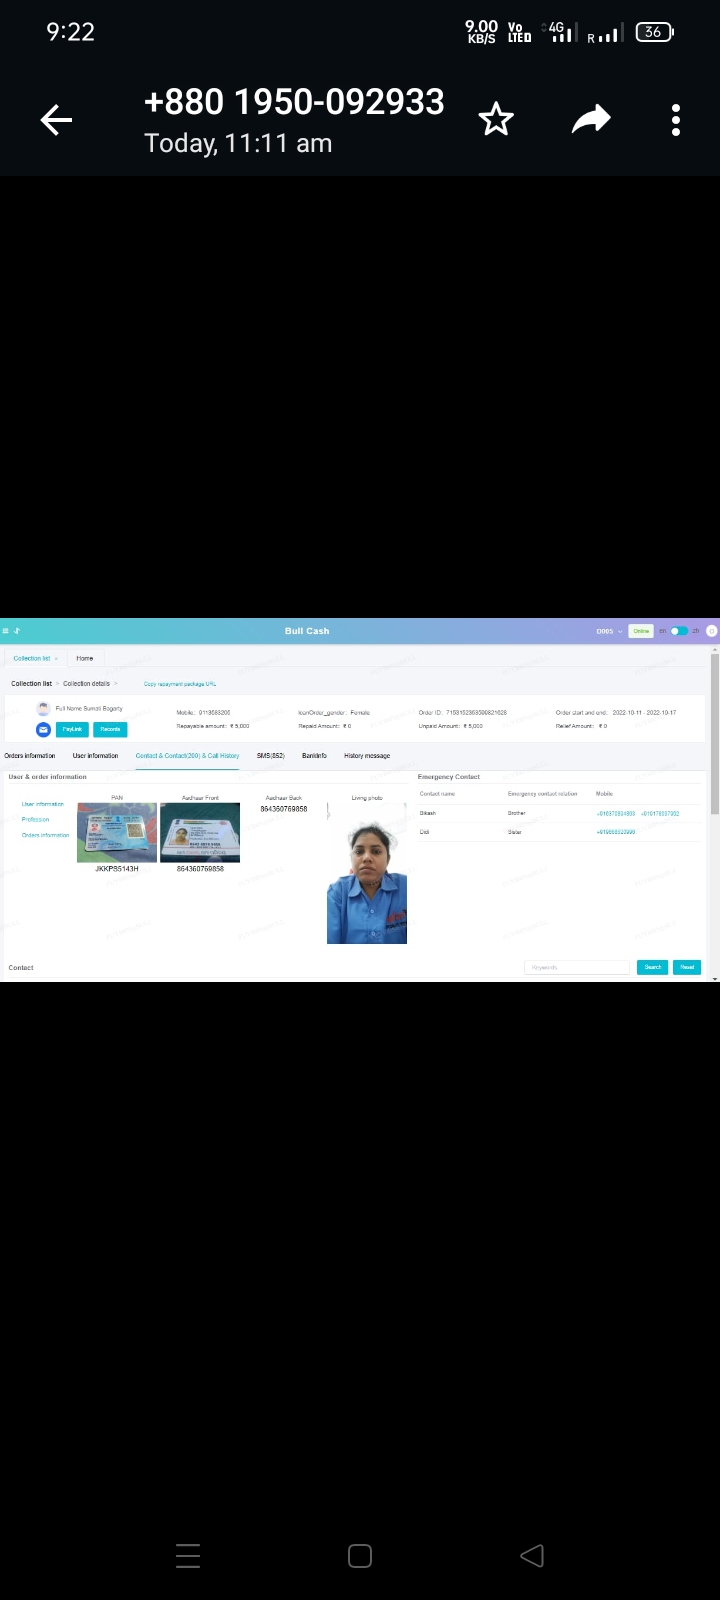Open the PAN card image thumbnail
Viewport: 720px width, 1600px height.
(117, 832)
